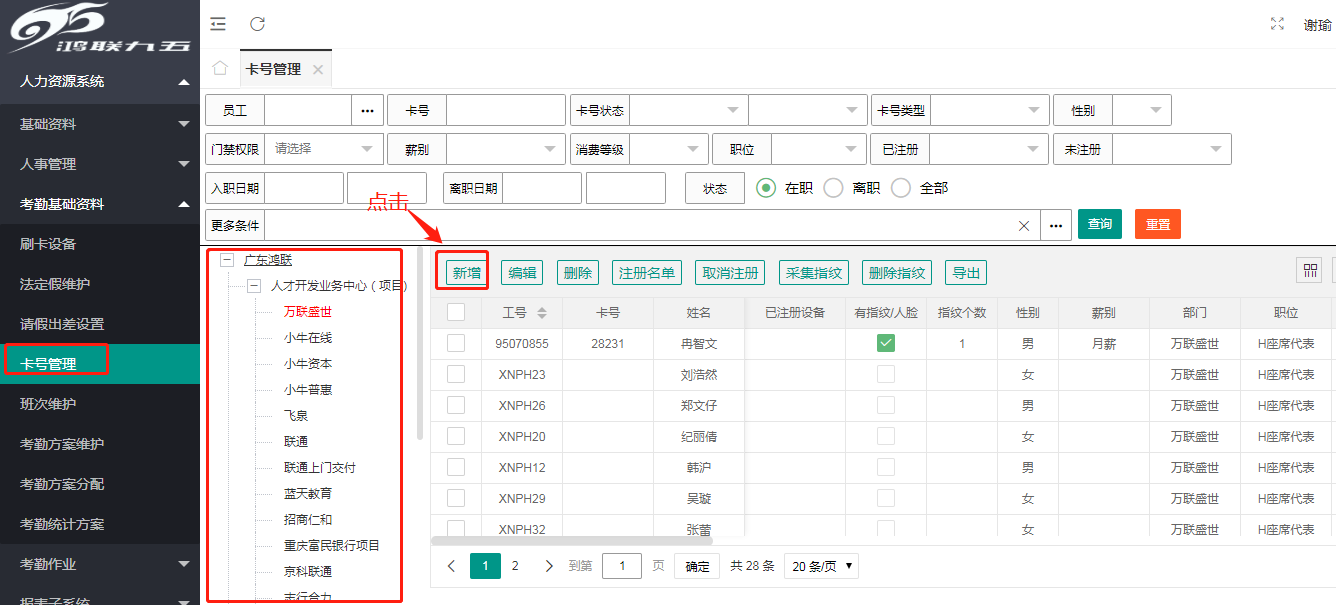
Task: Click the fullscreen icon in top bar
Action: click(x=1276, y=24)
